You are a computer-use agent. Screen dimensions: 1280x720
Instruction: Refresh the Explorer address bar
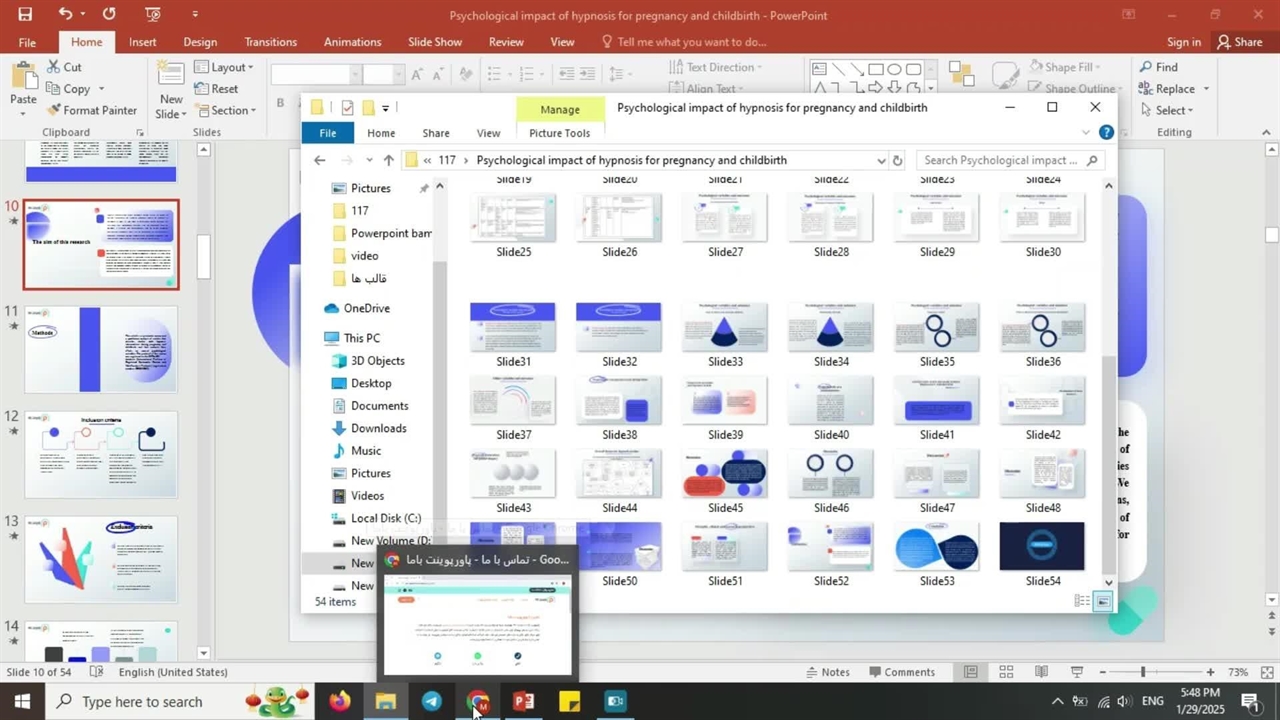897,160
